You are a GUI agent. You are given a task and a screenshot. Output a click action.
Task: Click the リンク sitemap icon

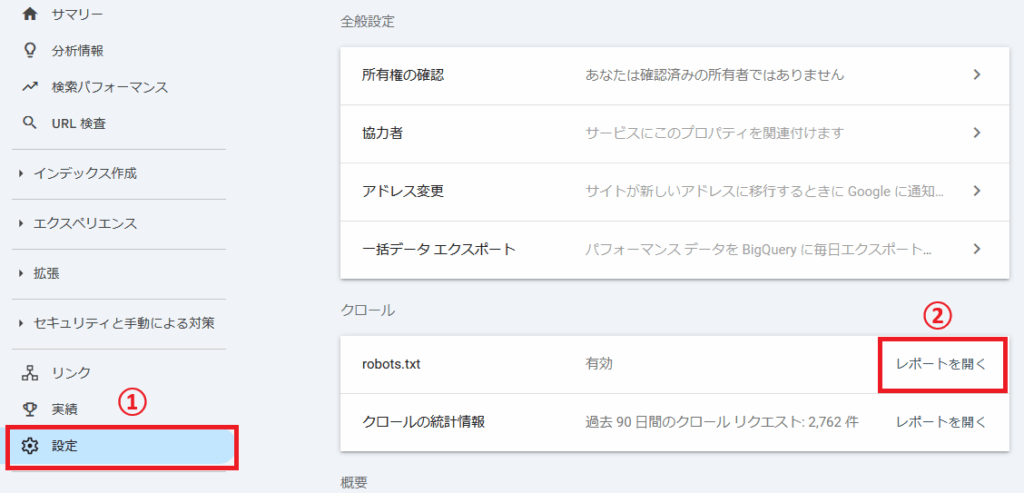(x=30, y=373)
